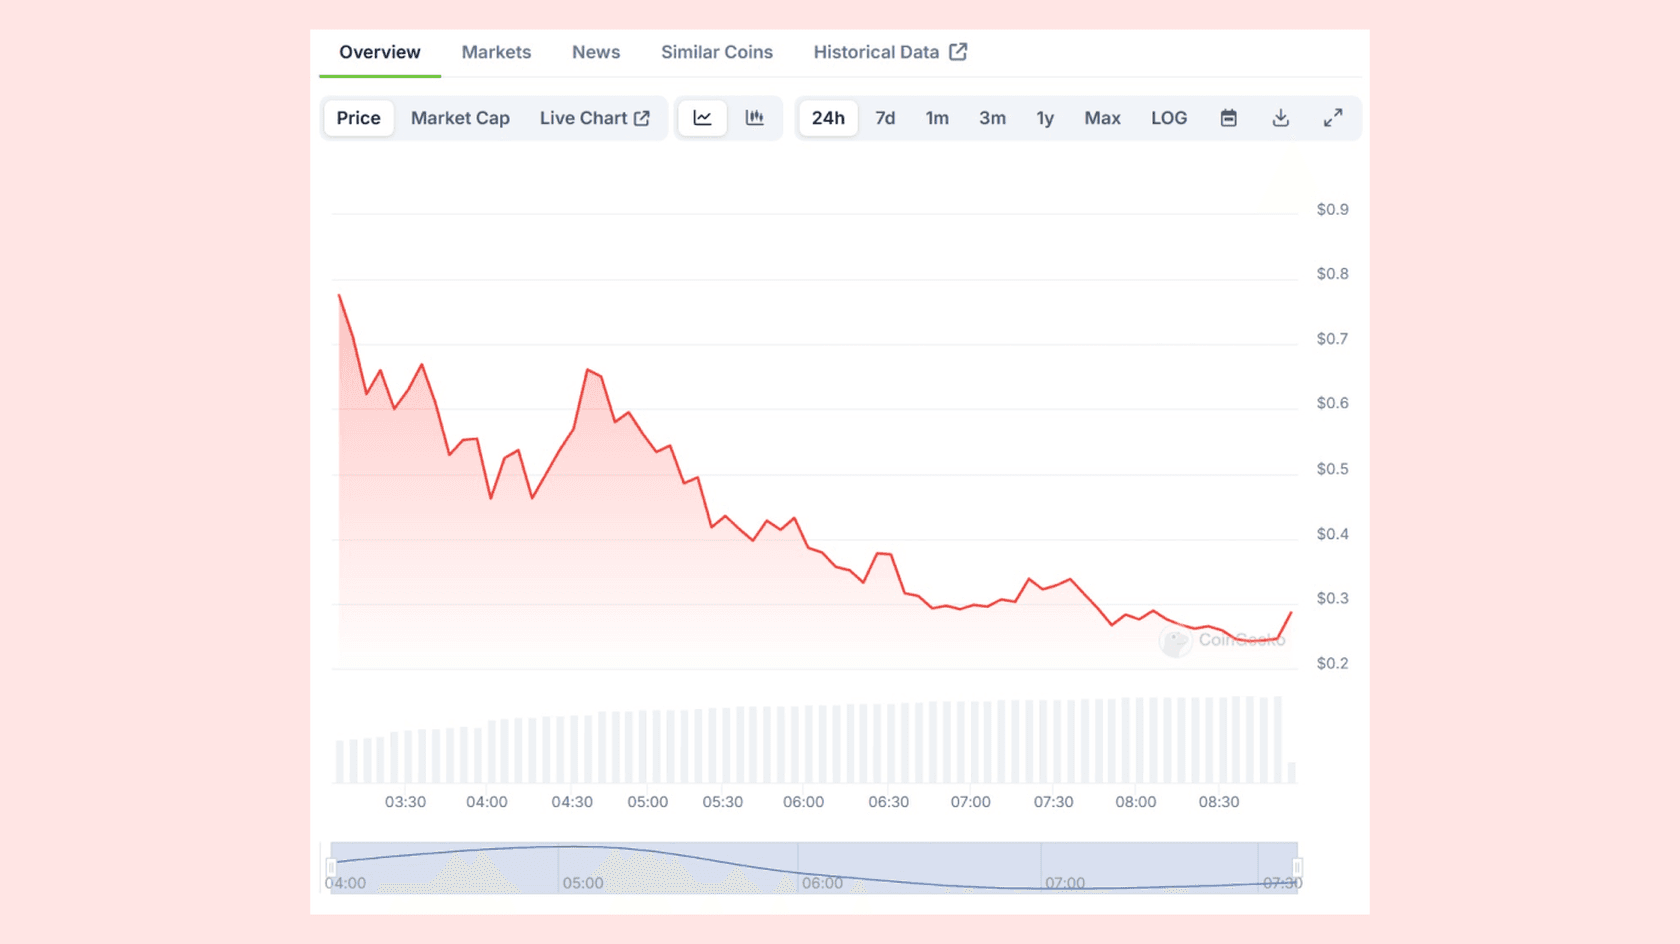Click the Historical Data external link icon
Image resolution: width=1680 pixels, height=944 pixels.
coord(958,52)
